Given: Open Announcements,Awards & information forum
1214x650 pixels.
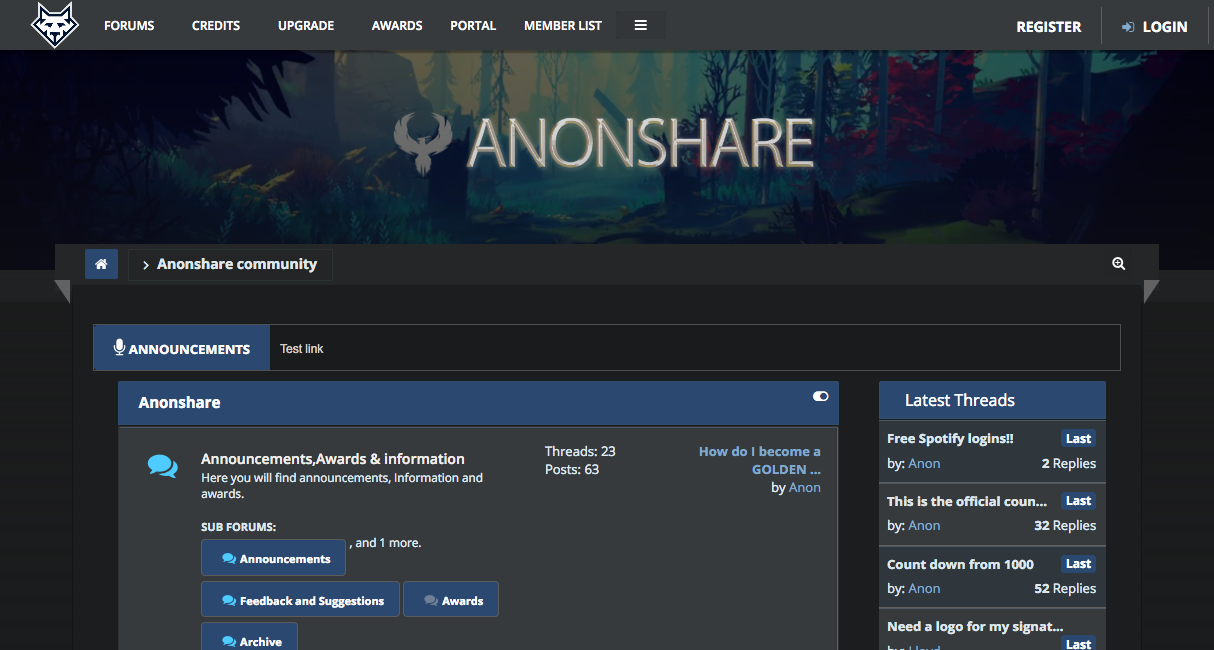Looking at the screenshot, I should point(333,459).
